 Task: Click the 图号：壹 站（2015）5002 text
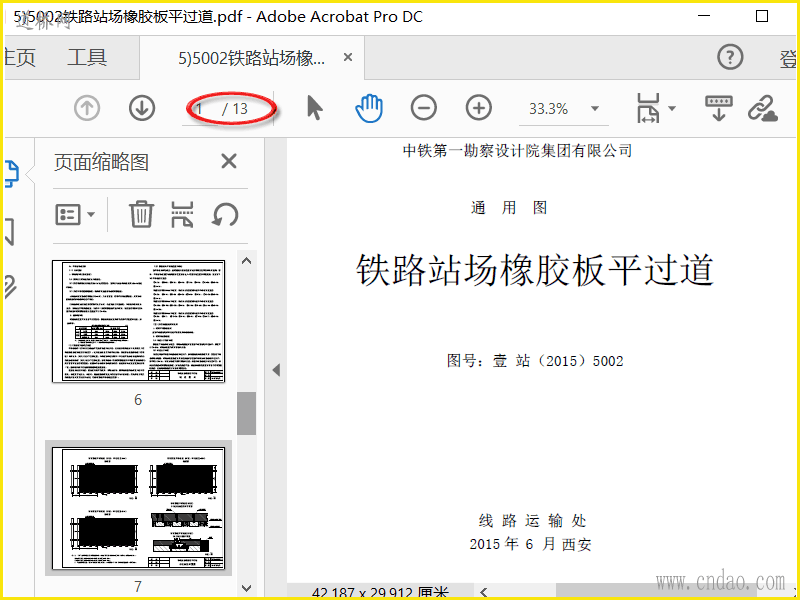(535, 361)
